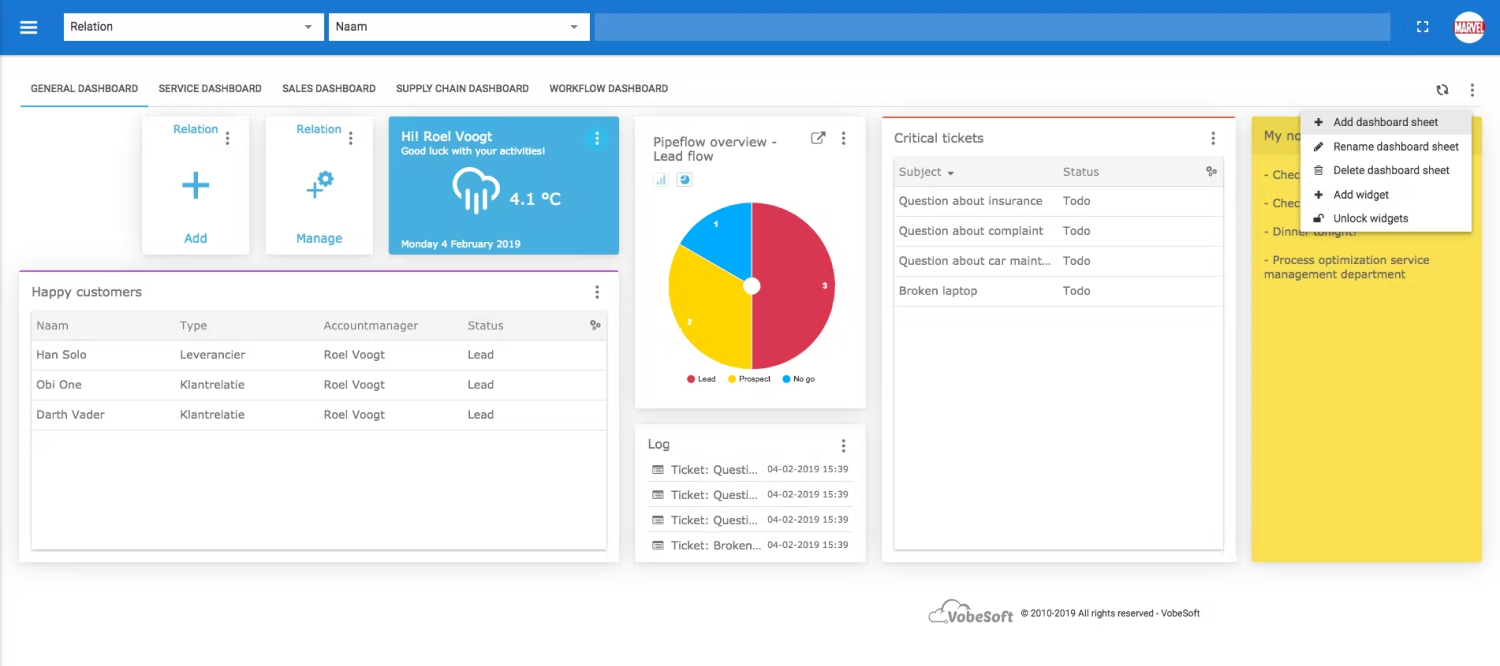Screen dimensions: 1500x666
Task: Toggle Lead series in pie legend
Action: point(702,379)
